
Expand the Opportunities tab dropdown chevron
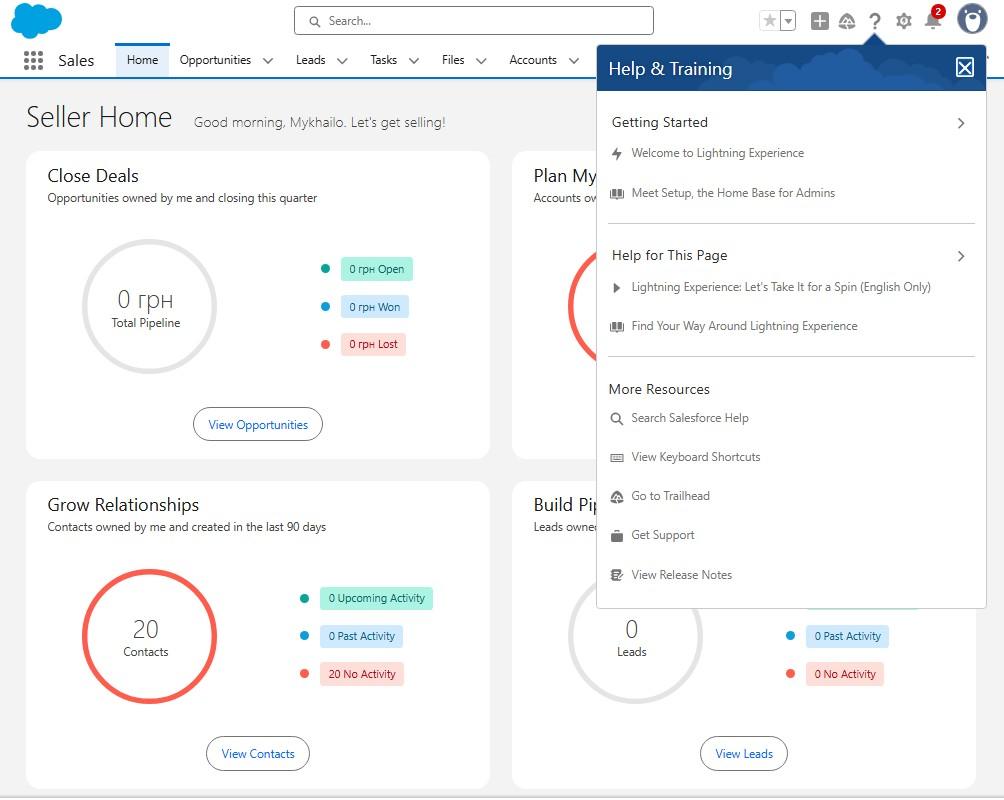click(x=268, y=61)
